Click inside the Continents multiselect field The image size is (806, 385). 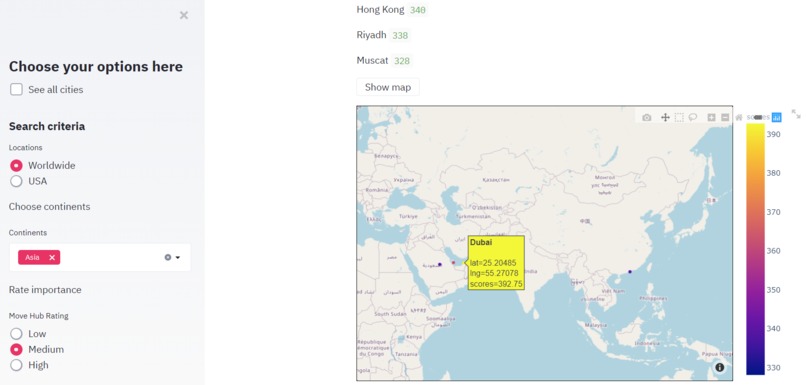click(x=100, y=258)
